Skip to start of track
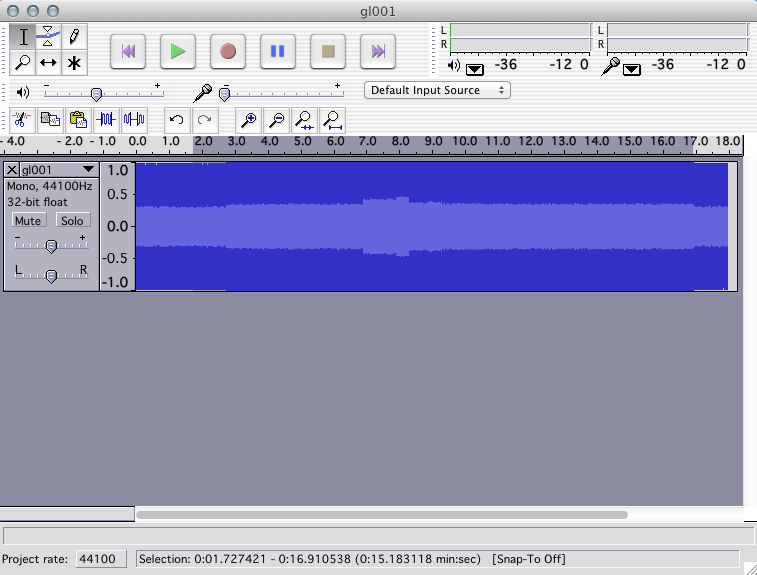This screenshot has height=575, width=757. tap(128, 51)
